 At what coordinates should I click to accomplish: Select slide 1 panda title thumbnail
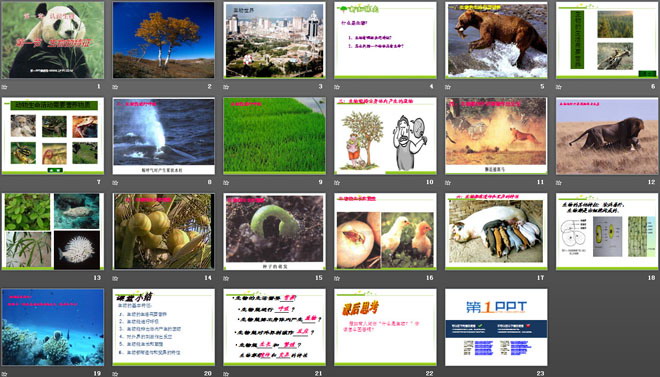tap(53, 40)
